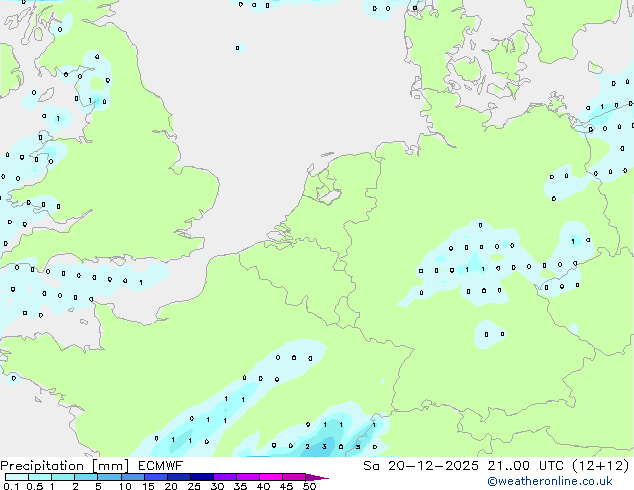Click the '(12+12)' forecast offset text

pyautogui.click(x=601, y=466)
